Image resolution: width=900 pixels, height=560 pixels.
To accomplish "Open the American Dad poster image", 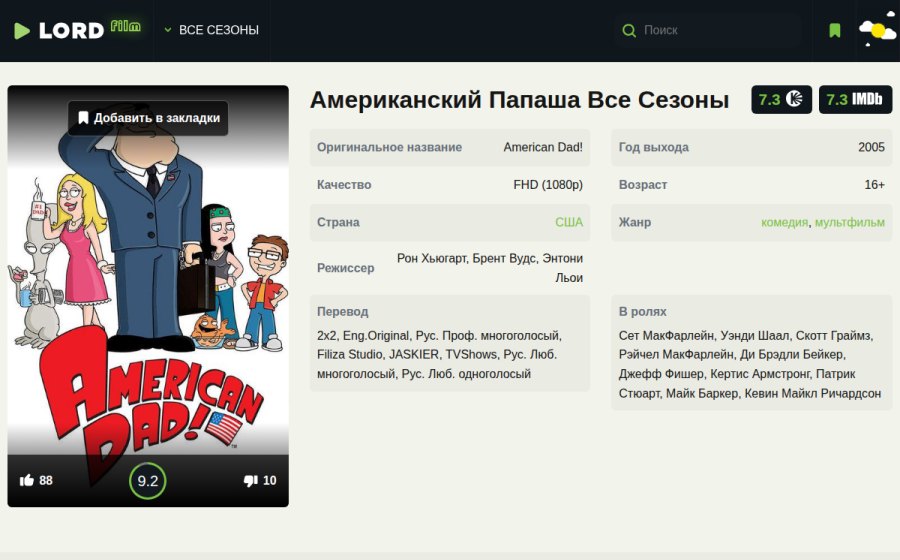I will [148, 295].
